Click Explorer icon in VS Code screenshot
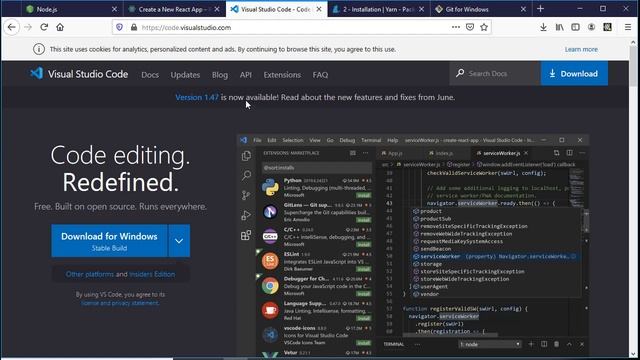Image resolution: width=640 pixels, height=360 pixels. point(246,156)
